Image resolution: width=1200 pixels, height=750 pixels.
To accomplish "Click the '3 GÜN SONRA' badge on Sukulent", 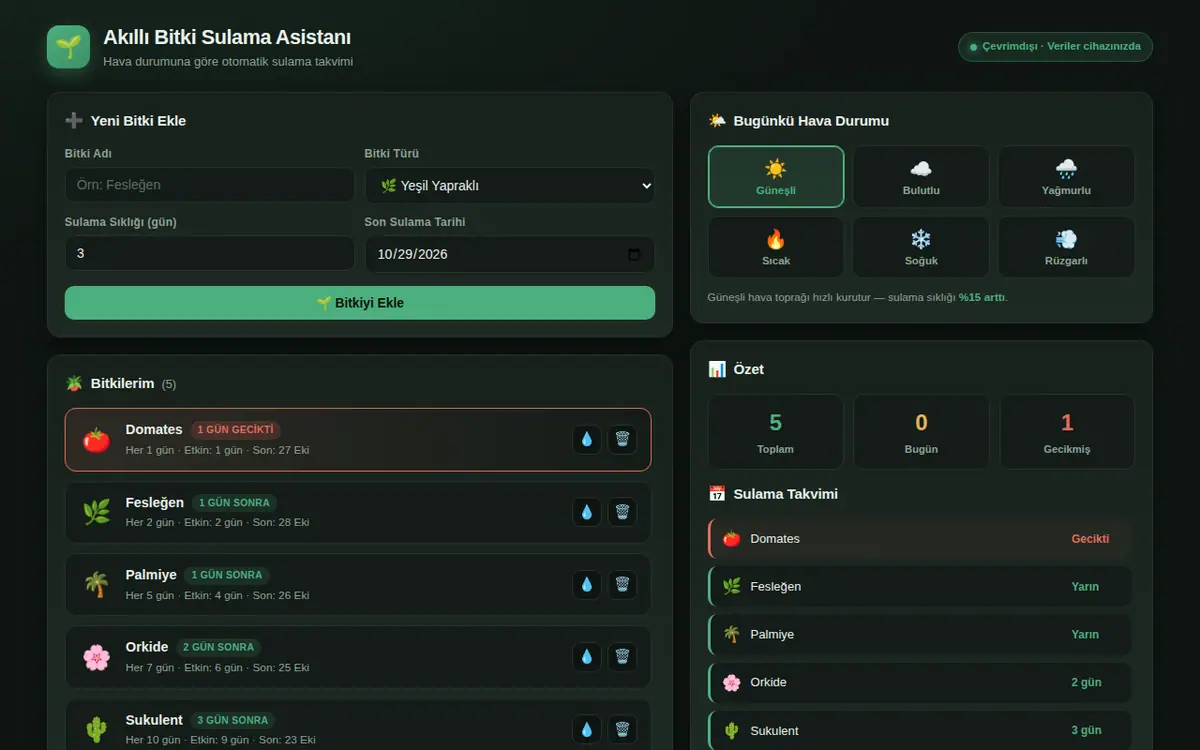I will [233, 720].
